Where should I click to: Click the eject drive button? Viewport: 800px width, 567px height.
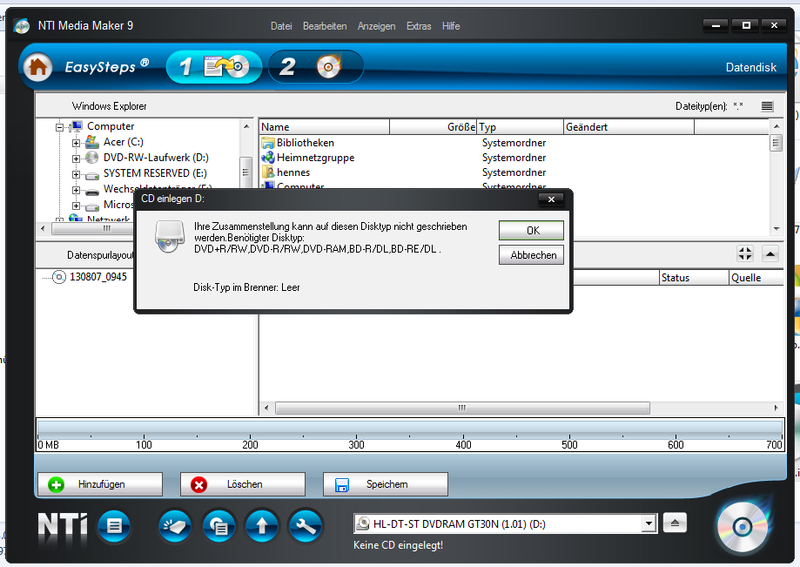(x=677, y=523)
